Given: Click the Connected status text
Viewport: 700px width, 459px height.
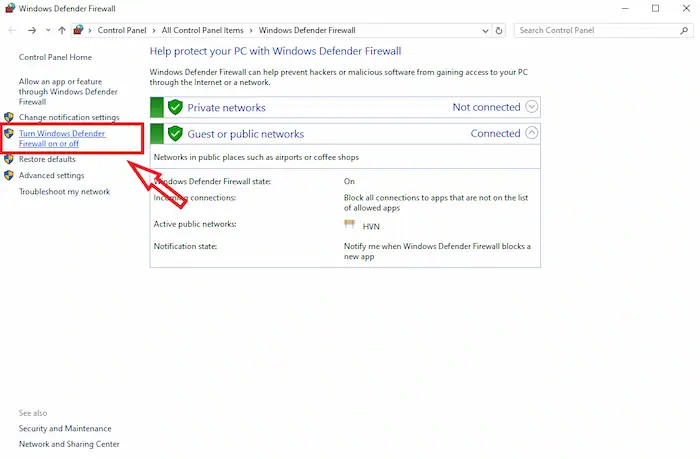Looking at the screenshot, I should (495, 134).
